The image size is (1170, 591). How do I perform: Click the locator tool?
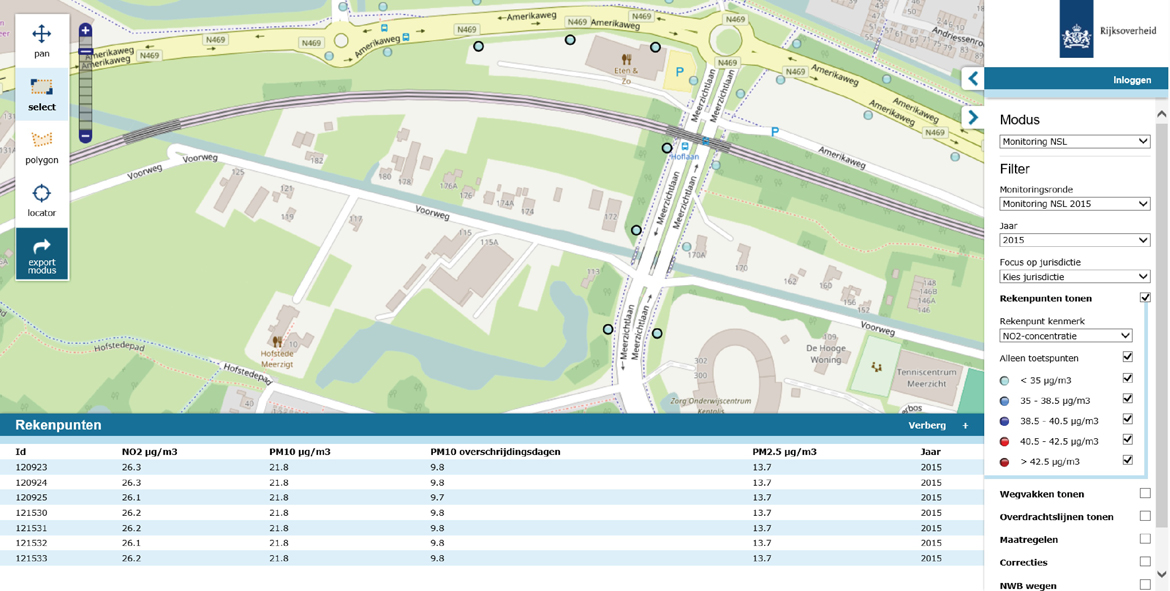[41, 200]
